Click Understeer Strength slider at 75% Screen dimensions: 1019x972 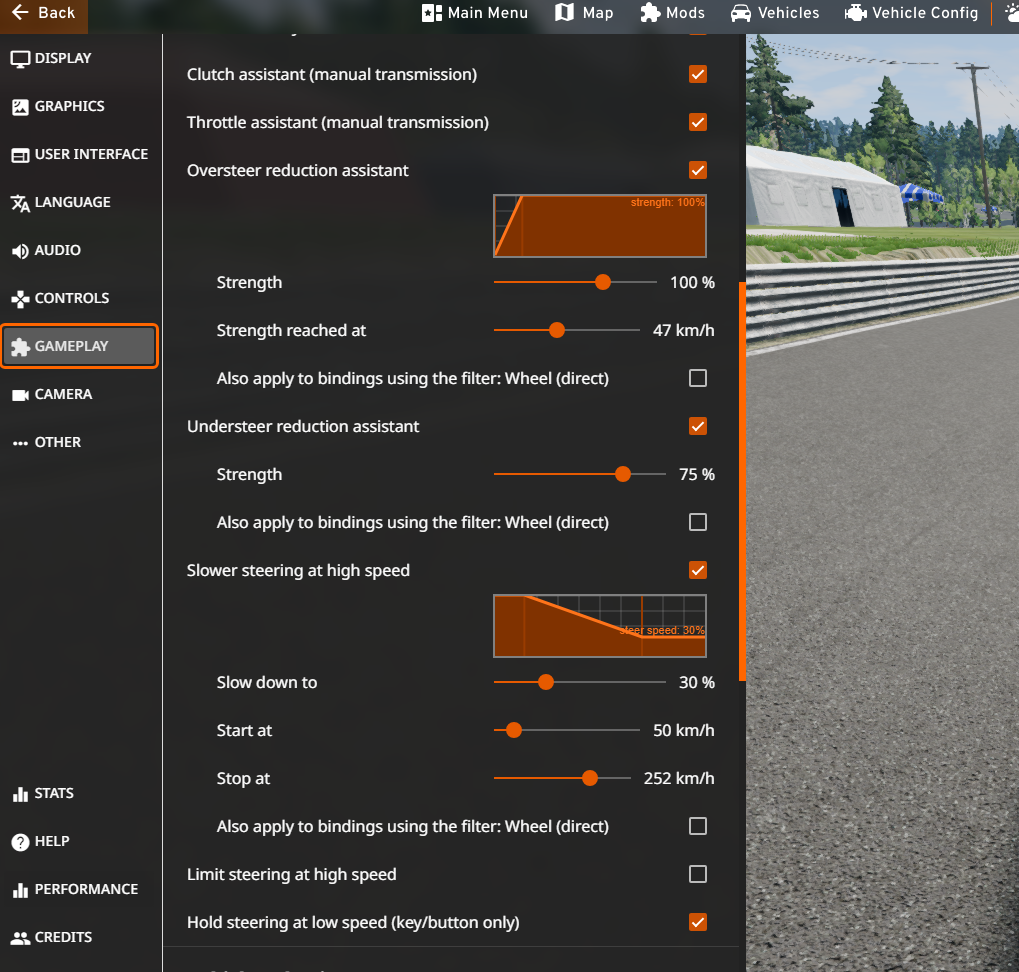pos(623,474)
